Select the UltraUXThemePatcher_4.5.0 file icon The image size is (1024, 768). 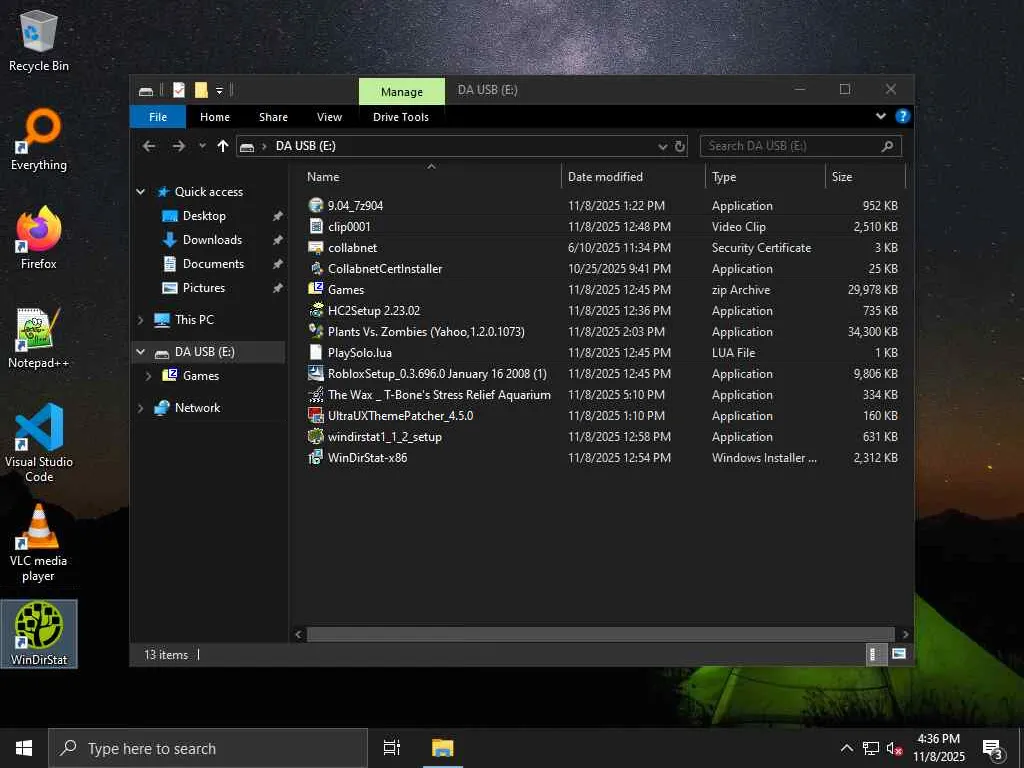pyautogui.click(x=315, y=415)
